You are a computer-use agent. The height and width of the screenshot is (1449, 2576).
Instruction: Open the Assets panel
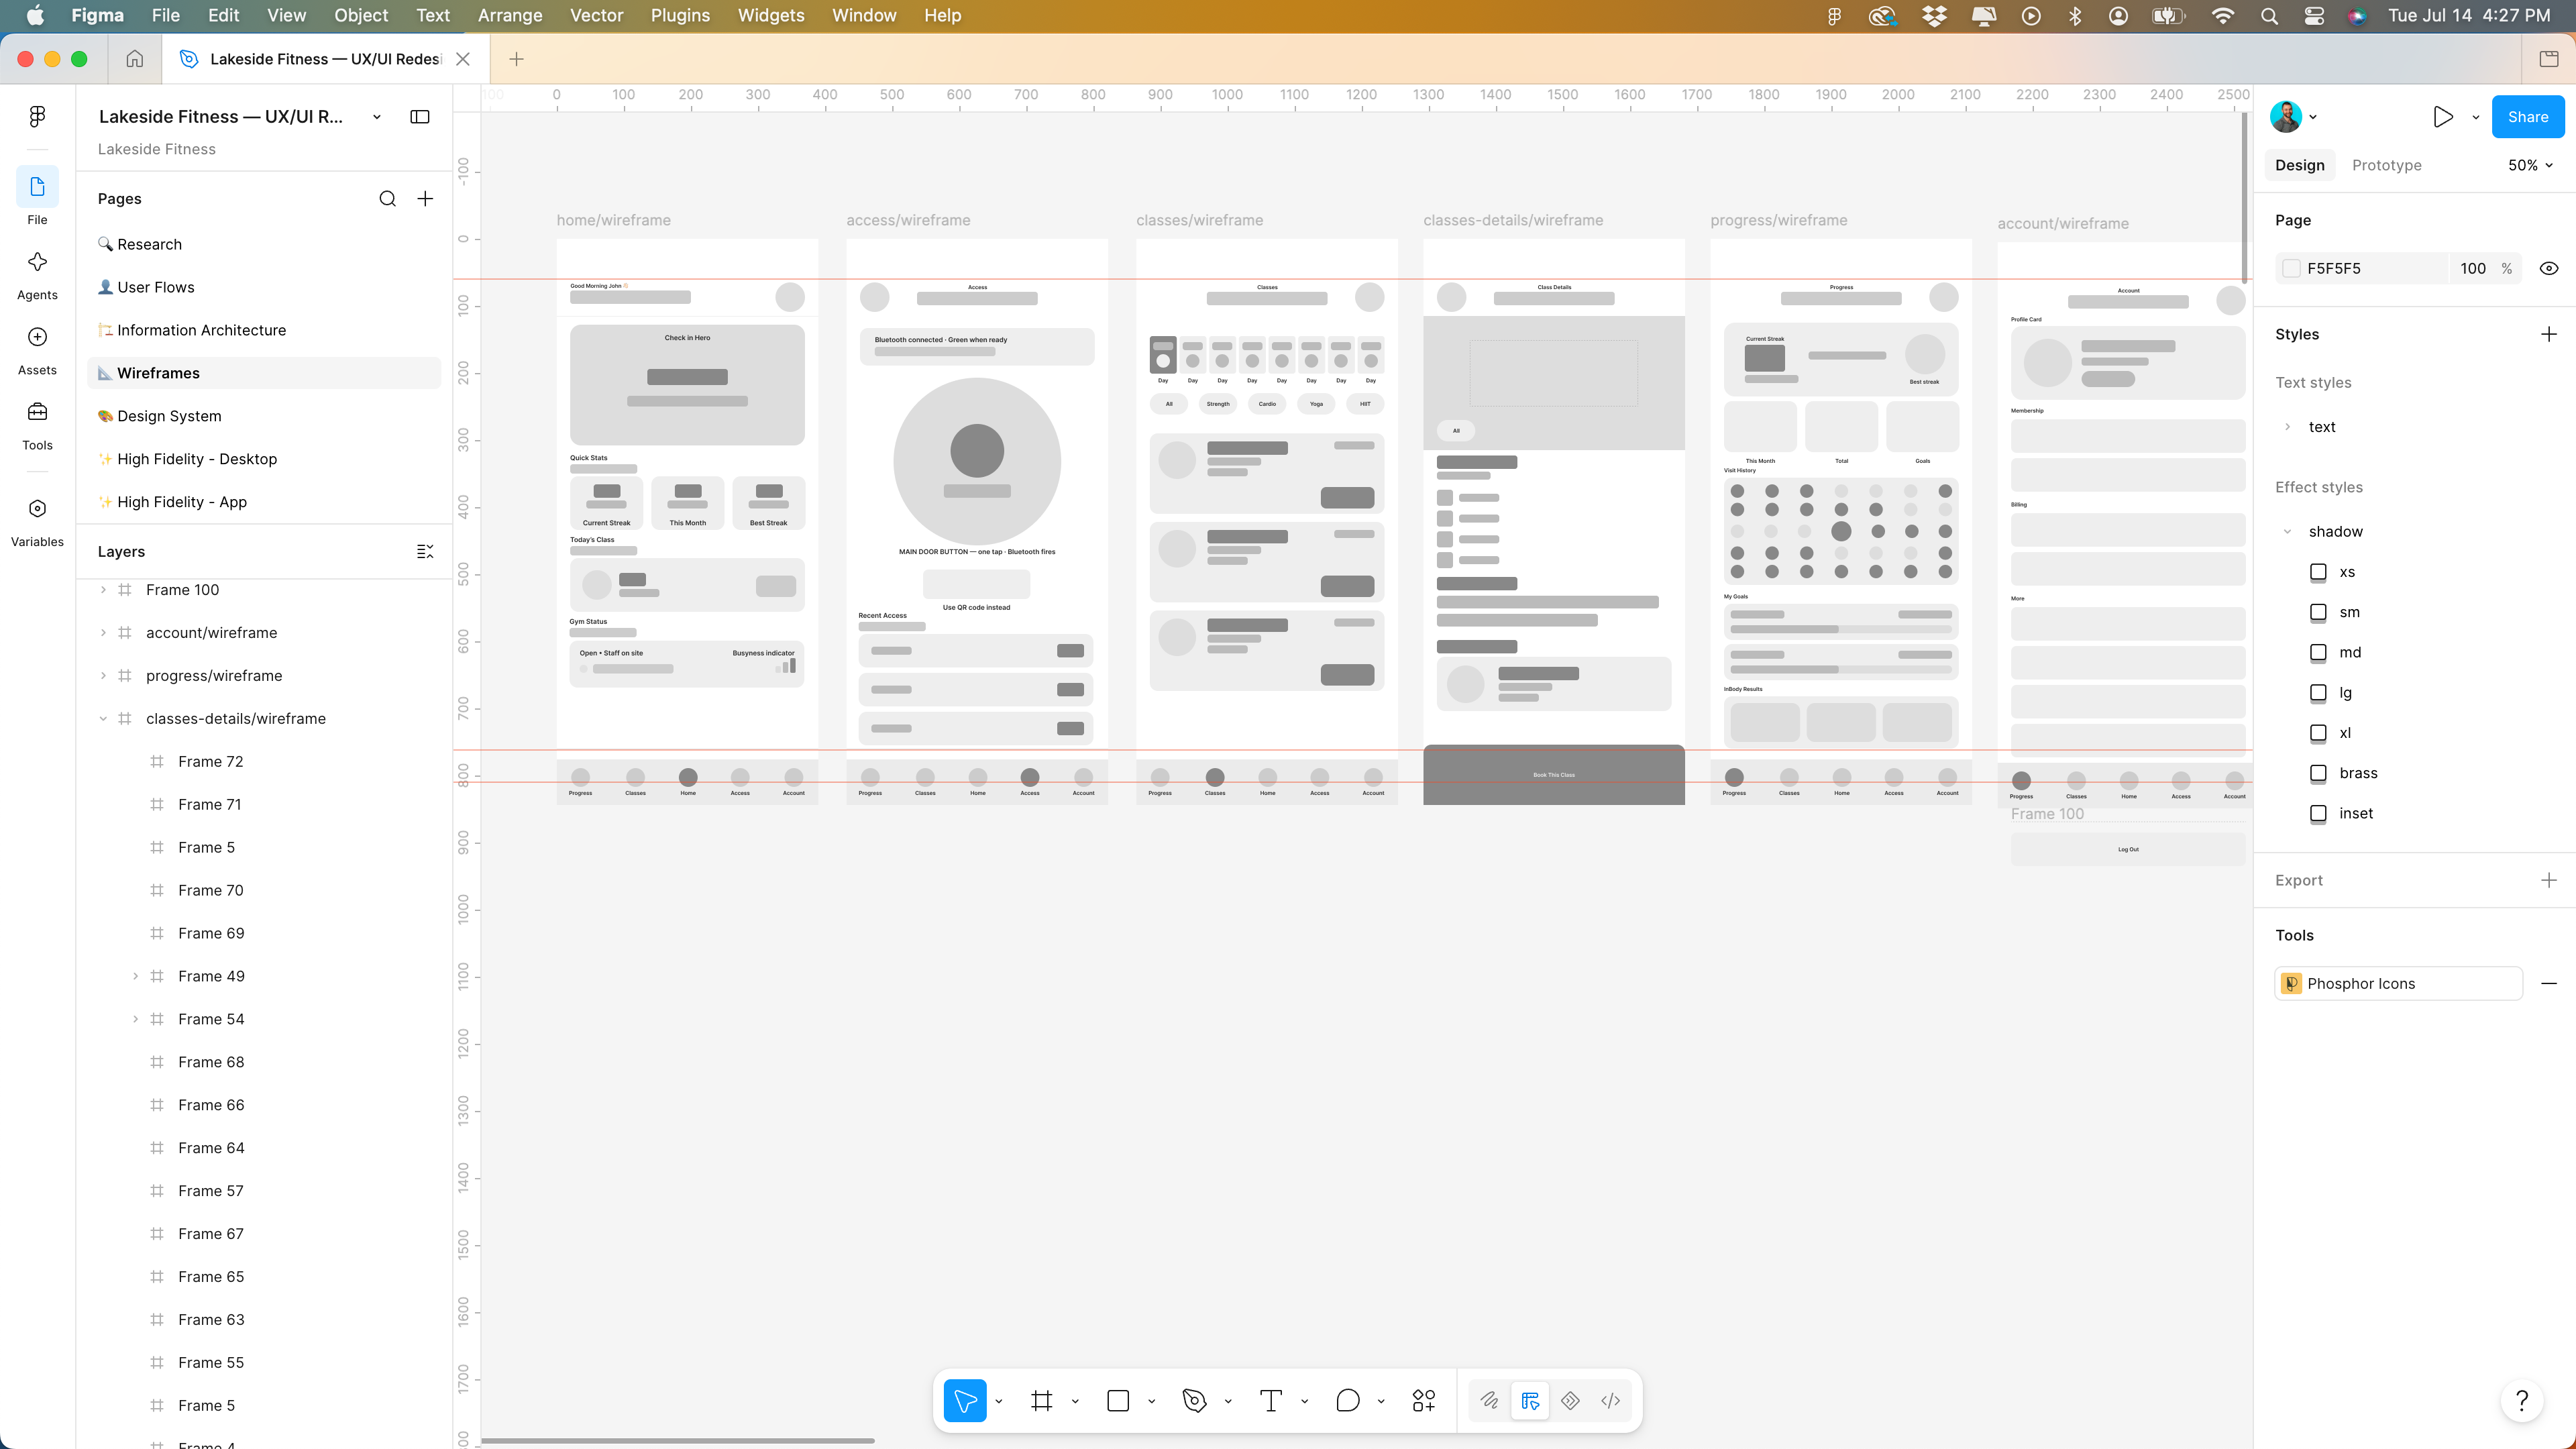(x=37, y=348)
